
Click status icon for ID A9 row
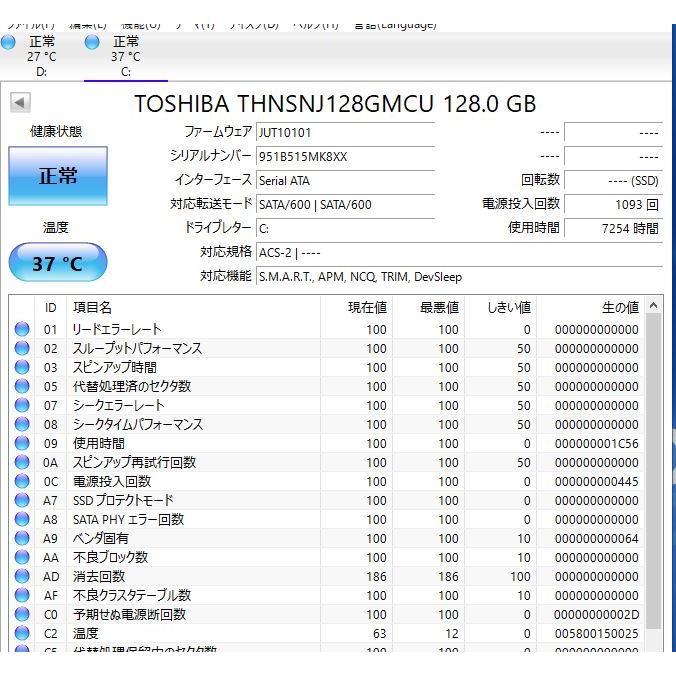coord(22,538)
